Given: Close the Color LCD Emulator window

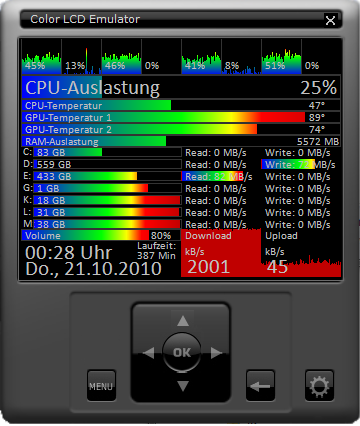Looking at the screenshot, I should (x=330, y=20).
